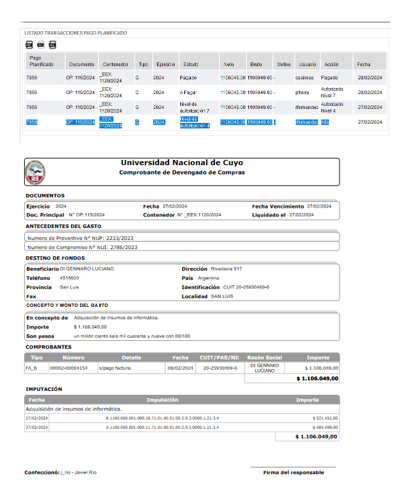The height and width of the screenshot is (492, 397).
Task: Select the row with estado Pagado
Action: (206, 77)
